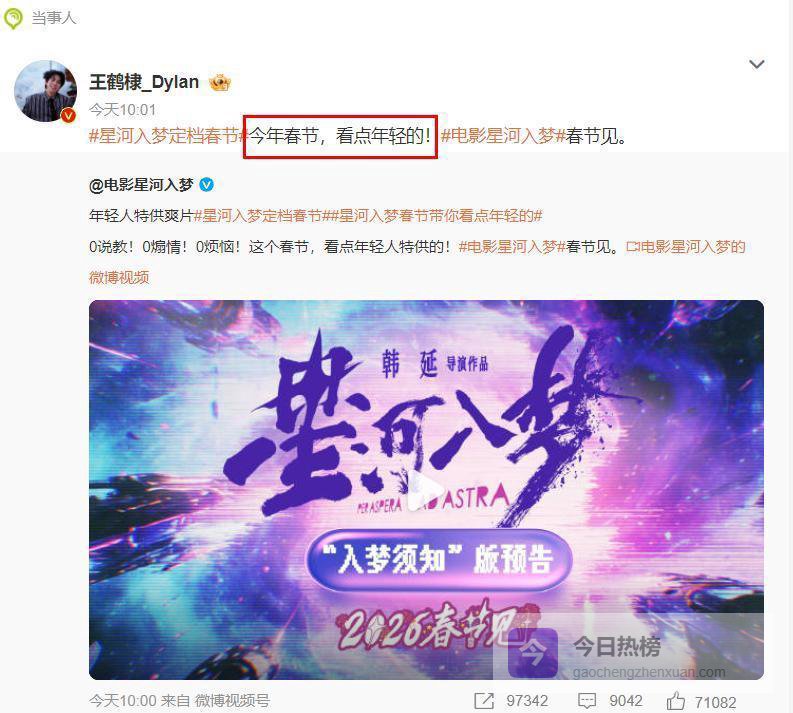Open the first #星河入梦定档春节# hashtag
This screenshot has height=713, width=793.
[x=167, y=136]
